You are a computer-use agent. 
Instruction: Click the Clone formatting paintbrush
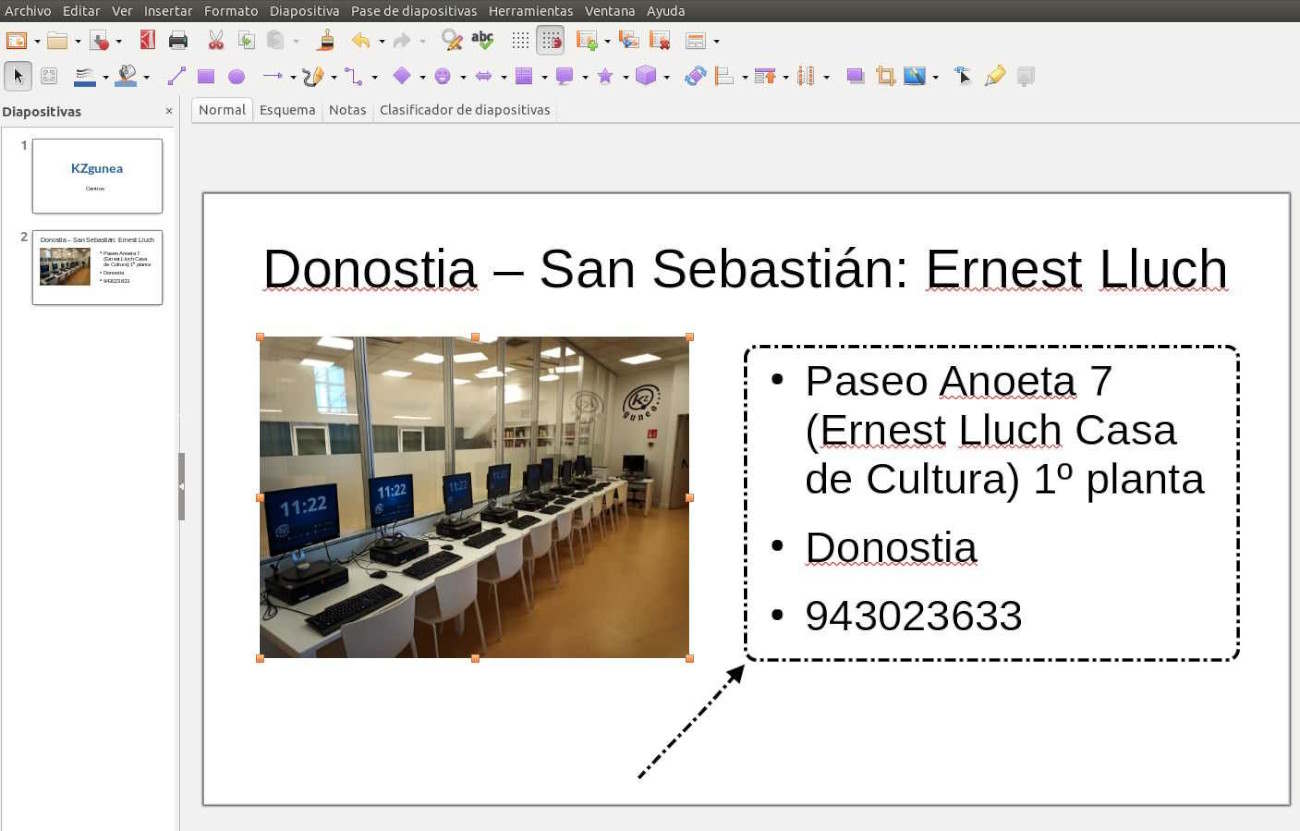pyautogui.click(x=326, y=40)
